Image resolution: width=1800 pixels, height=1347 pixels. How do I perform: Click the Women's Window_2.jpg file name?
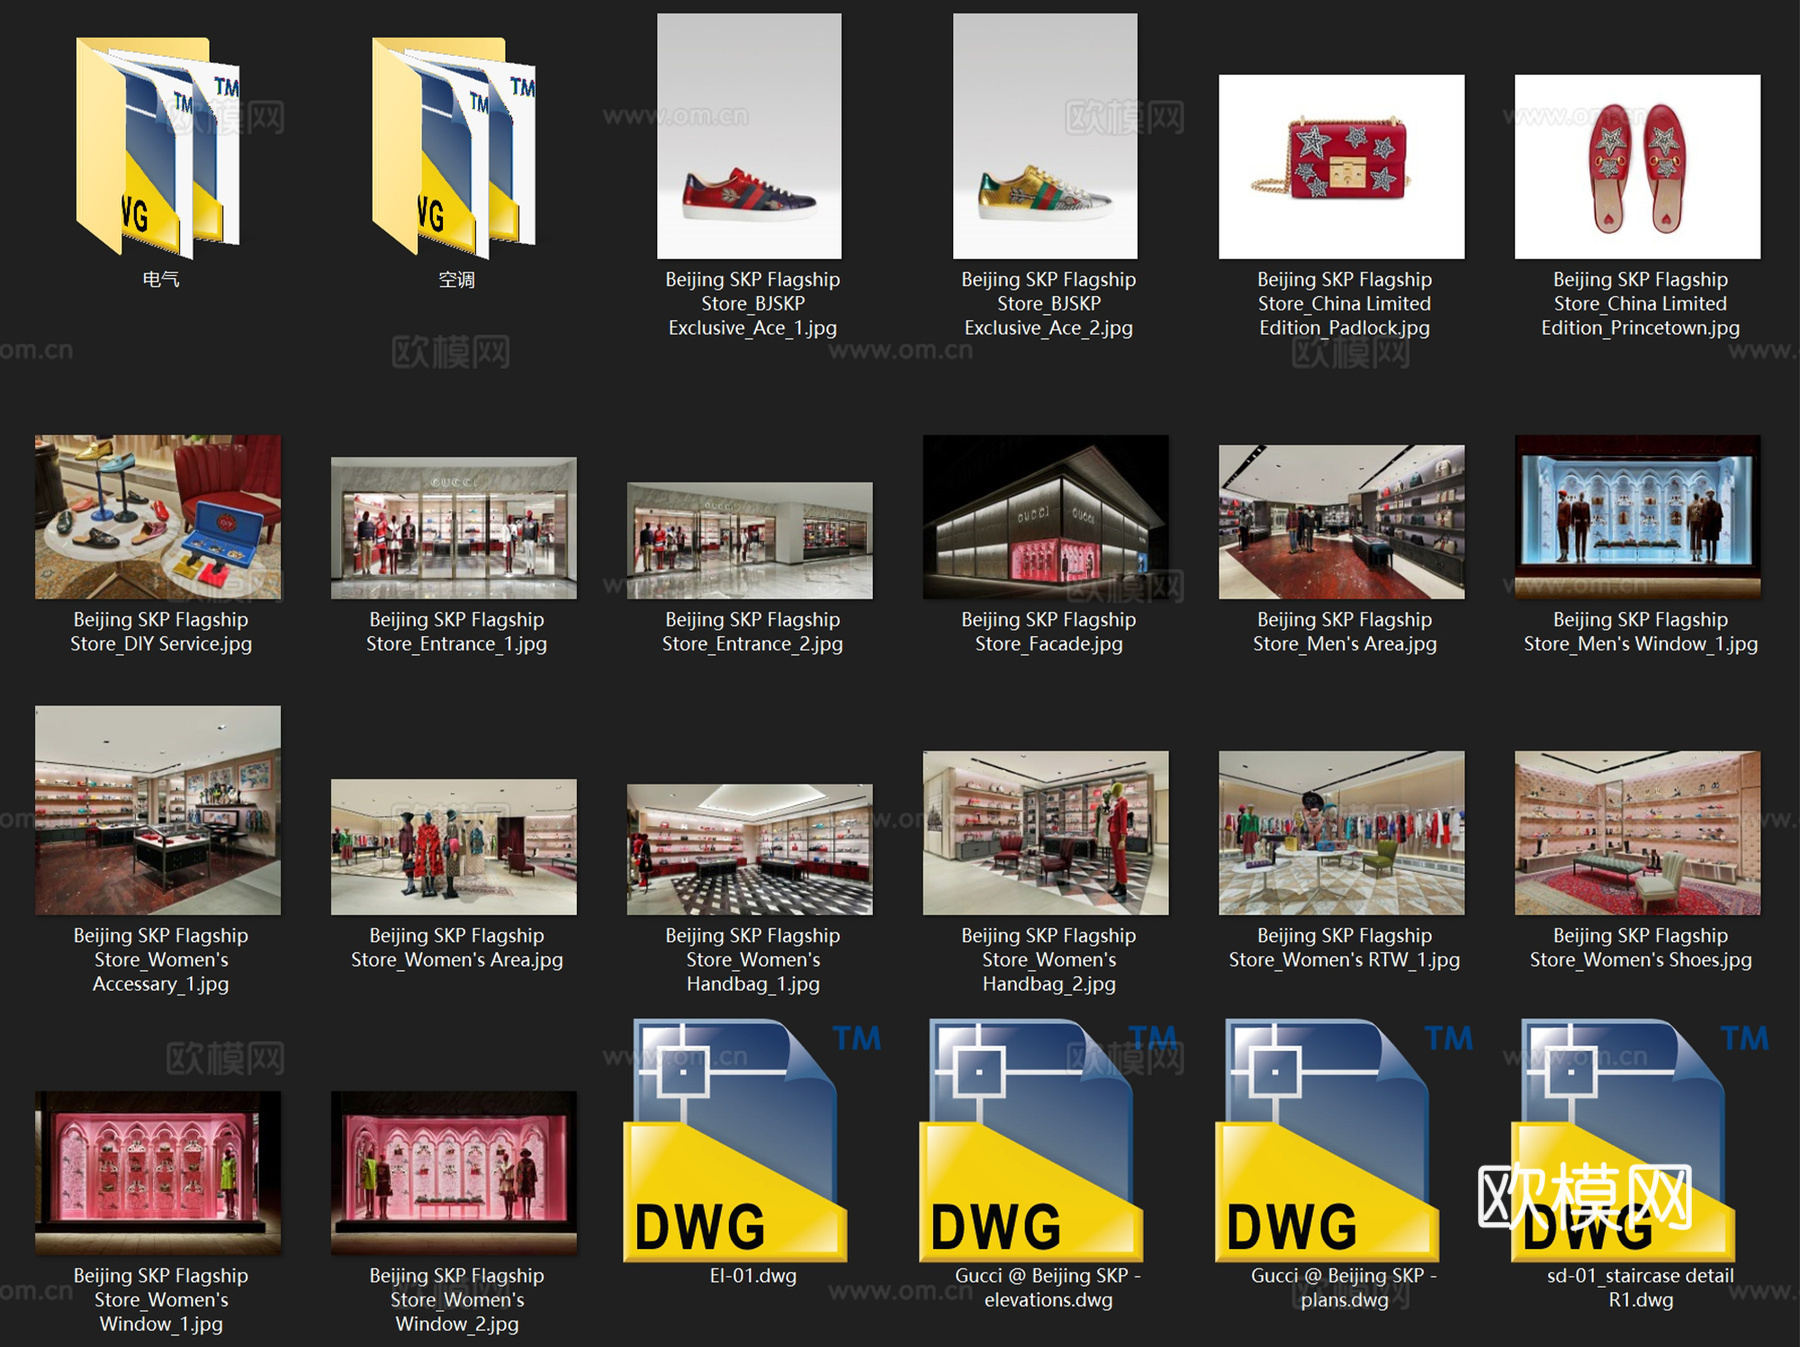[x=457, y=1300]
